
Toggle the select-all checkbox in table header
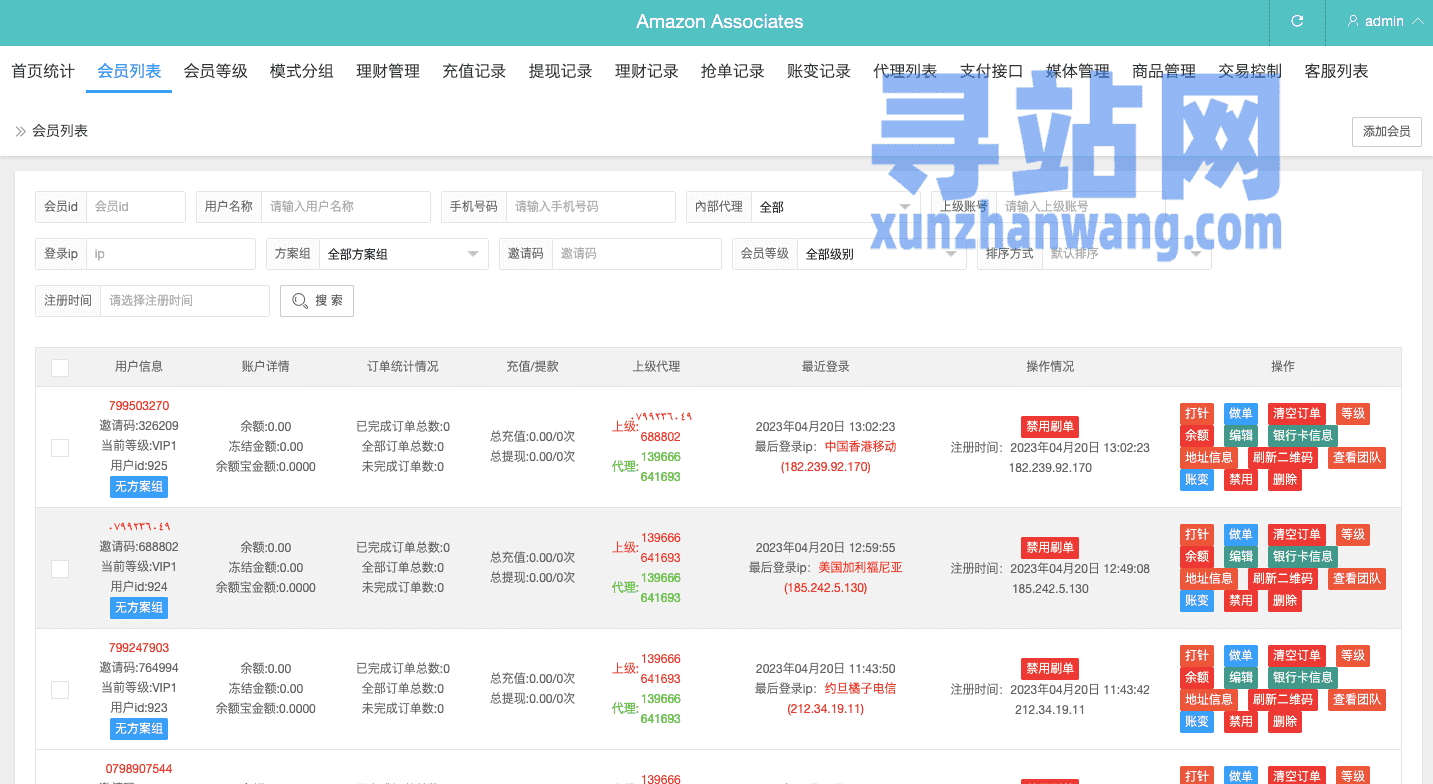60,367
